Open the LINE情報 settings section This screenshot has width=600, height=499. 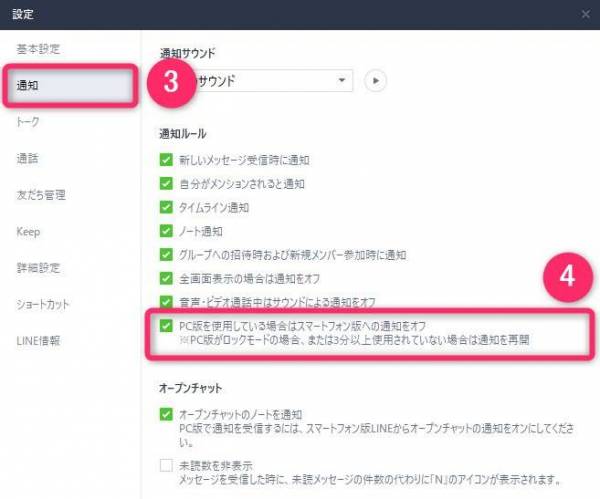click(x=38, y=341)
